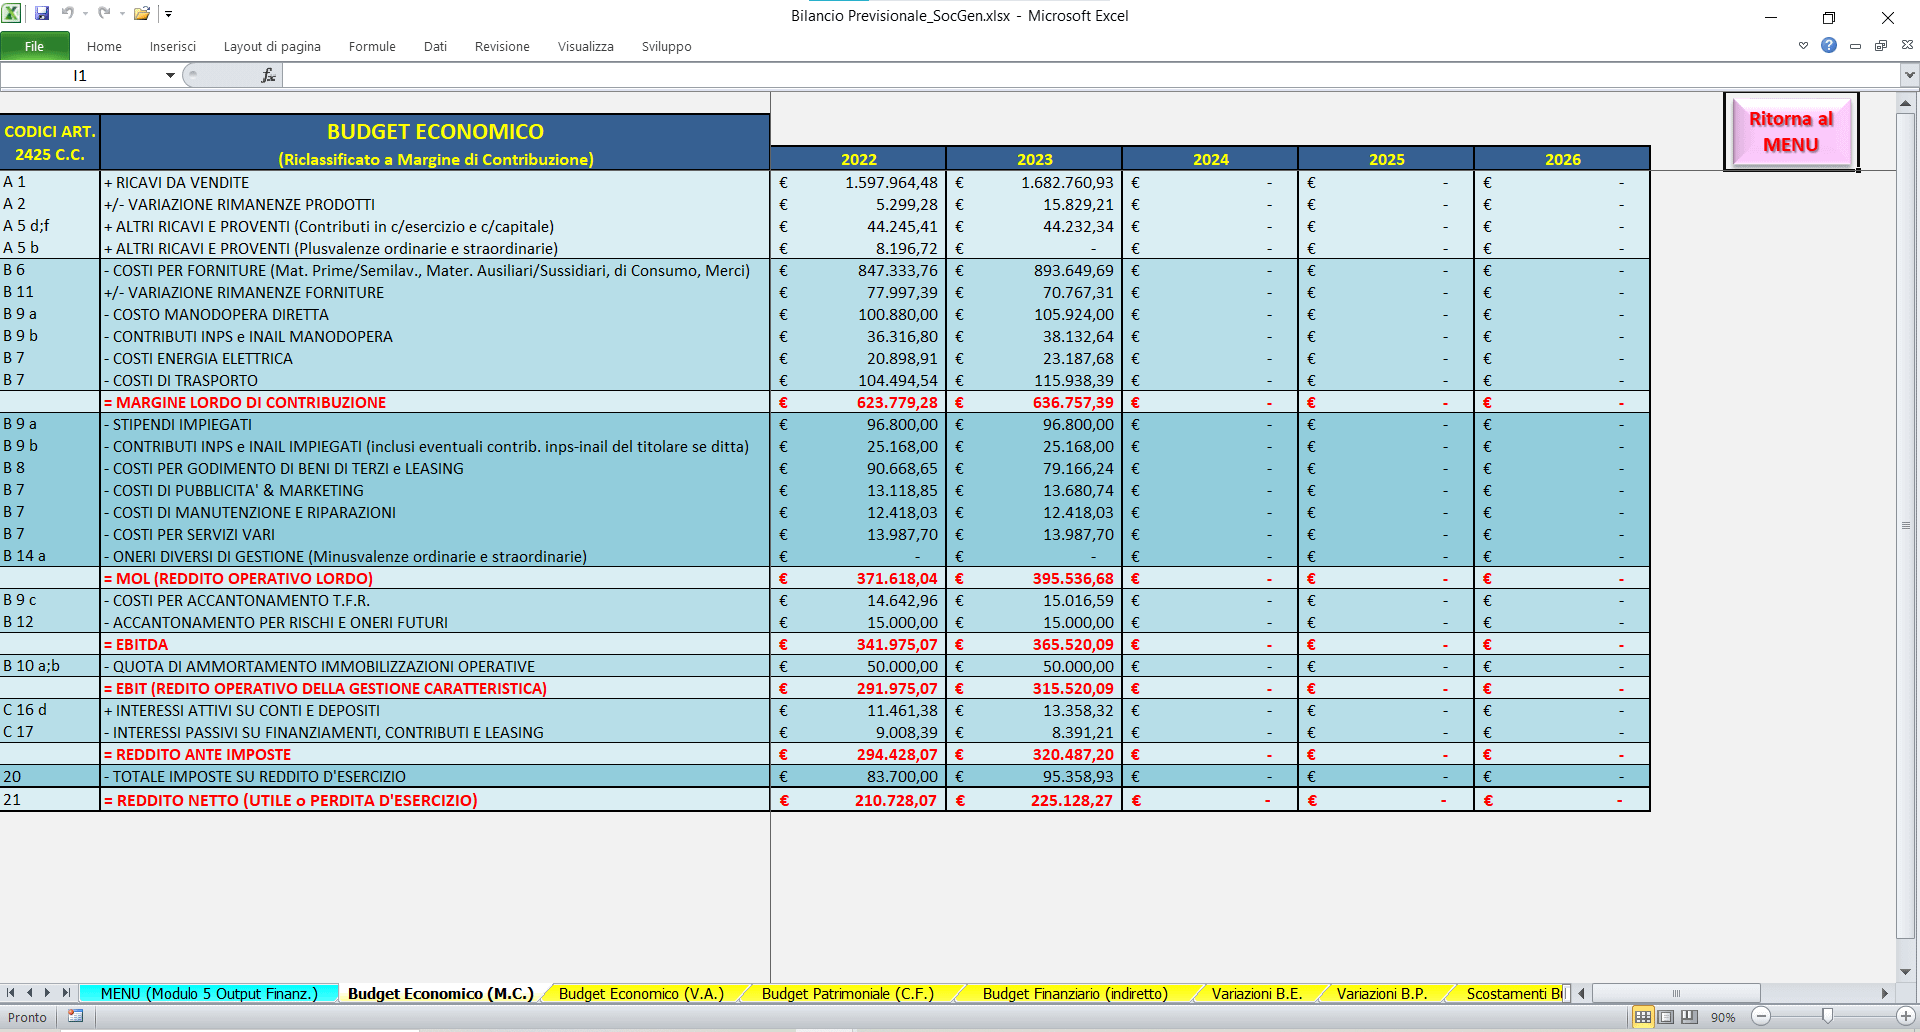Screen dimensions: 1920x1032
Task: Select the 2023 column header cell
Action: coord(1034,159)
